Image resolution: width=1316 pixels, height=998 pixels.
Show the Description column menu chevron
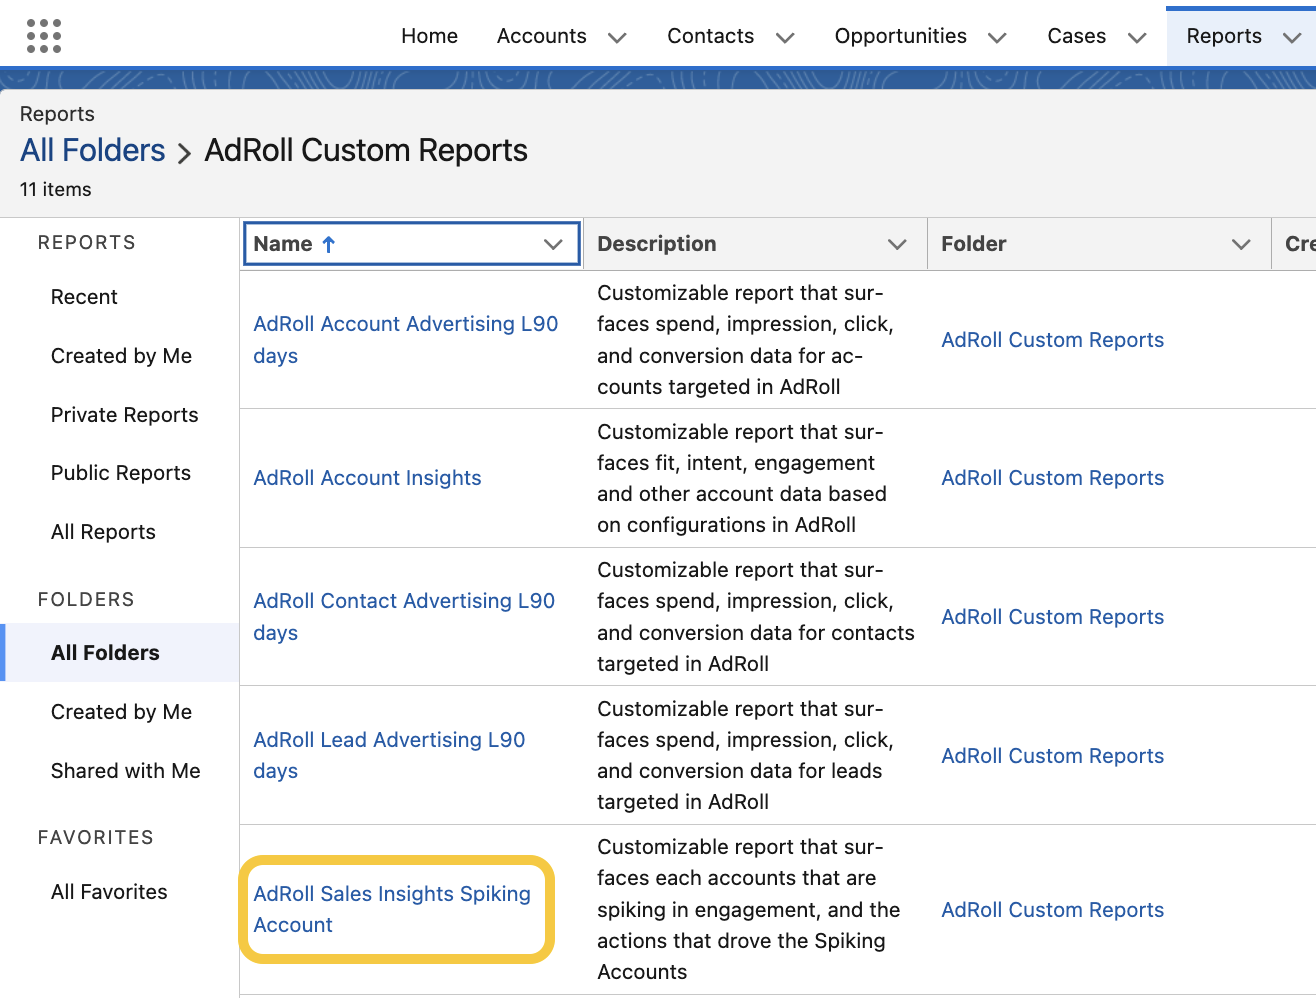point(897,244)
